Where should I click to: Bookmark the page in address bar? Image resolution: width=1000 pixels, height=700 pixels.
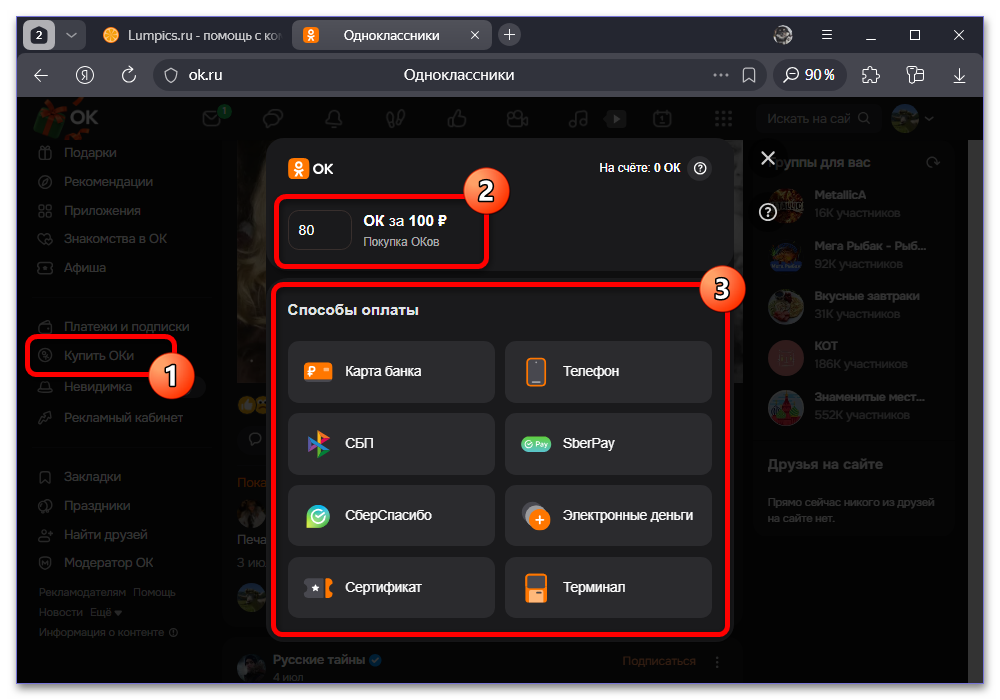coord(749,75)
